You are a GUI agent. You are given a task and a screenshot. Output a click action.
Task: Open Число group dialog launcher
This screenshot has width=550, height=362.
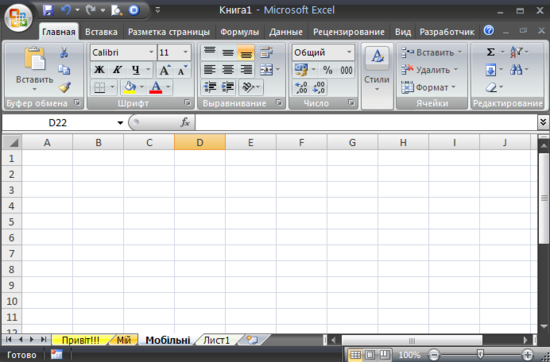coord(351,103)
